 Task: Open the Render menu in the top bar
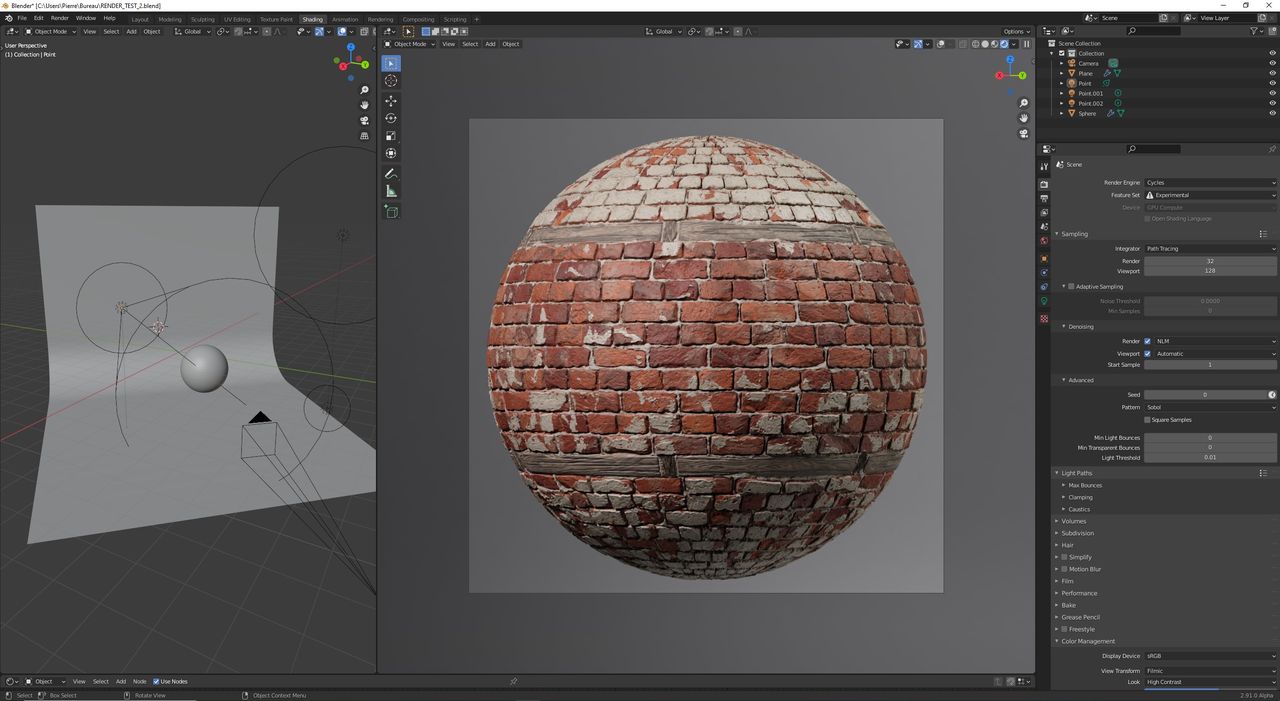(x=60, y=18)
